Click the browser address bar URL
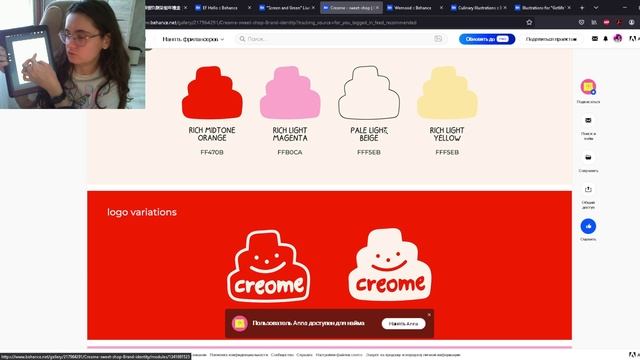Image resolution: width=640 pixels, height=360 pixels. coord(282,22)
